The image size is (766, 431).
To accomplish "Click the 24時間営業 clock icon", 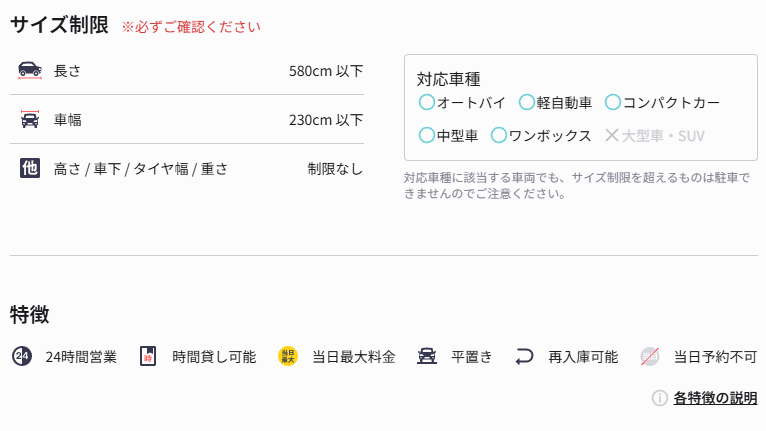I will click(22, 356).
